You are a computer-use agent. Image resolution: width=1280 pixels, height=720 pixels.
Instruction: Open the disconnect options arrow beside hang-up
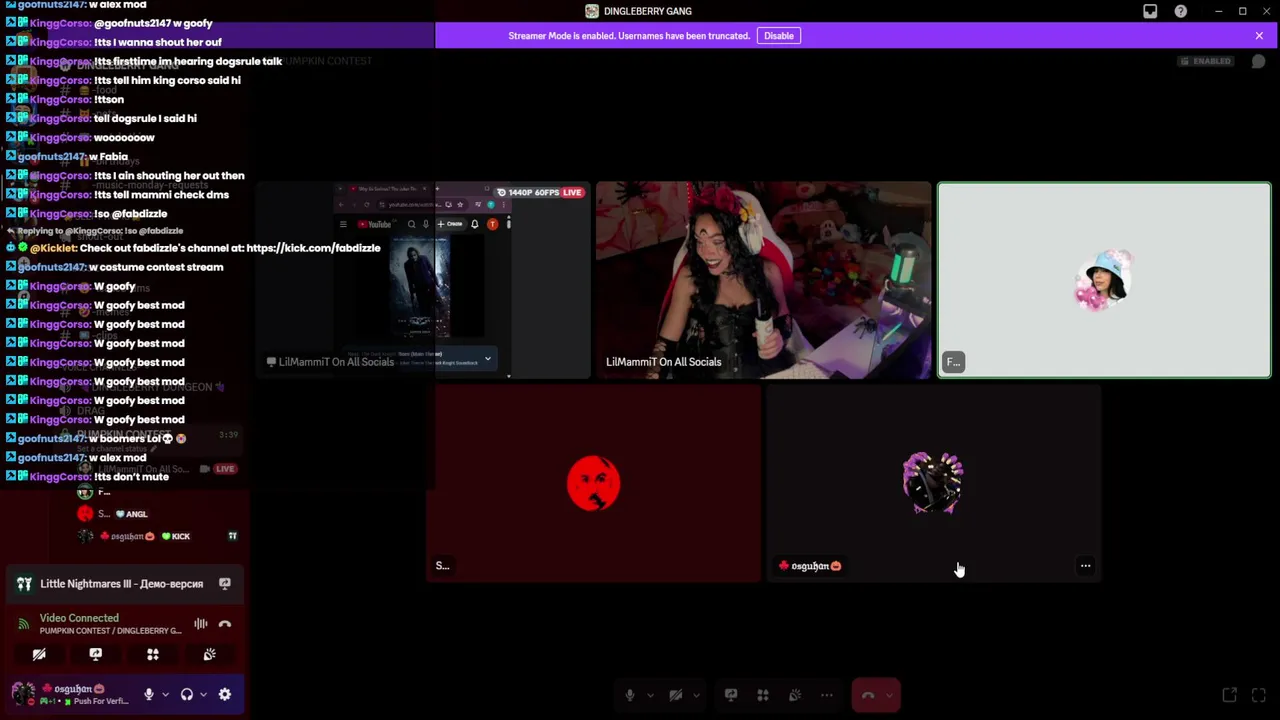pyautogui.click(x=891, y=695)
